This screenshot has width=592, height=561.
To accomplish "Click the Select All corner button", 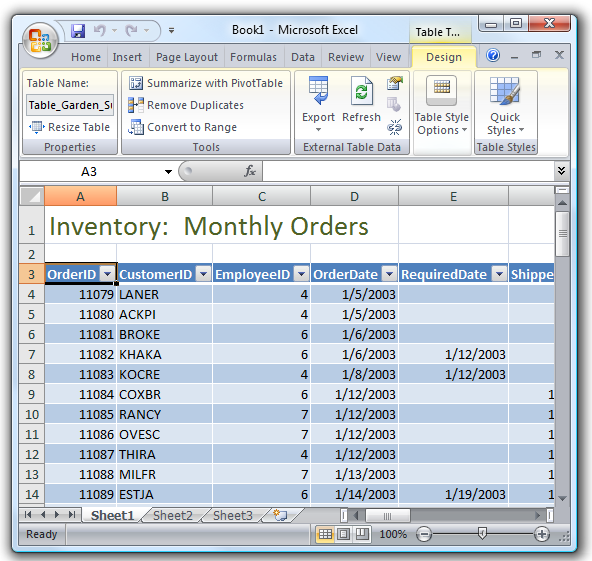I will click(32, 196).
